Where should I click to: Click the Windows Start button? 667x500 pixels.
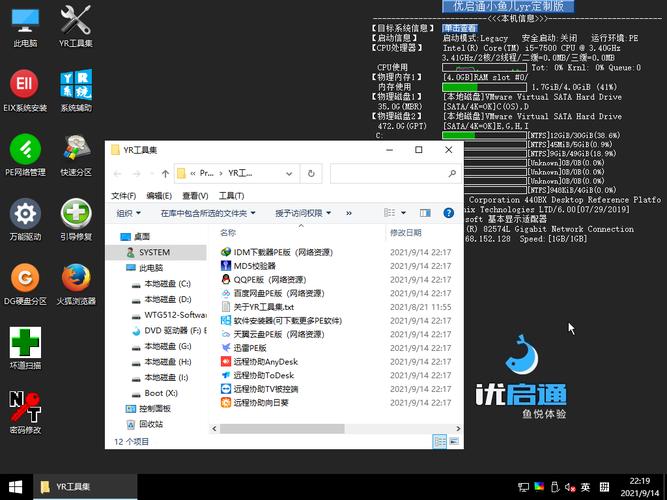click(15, 487)
